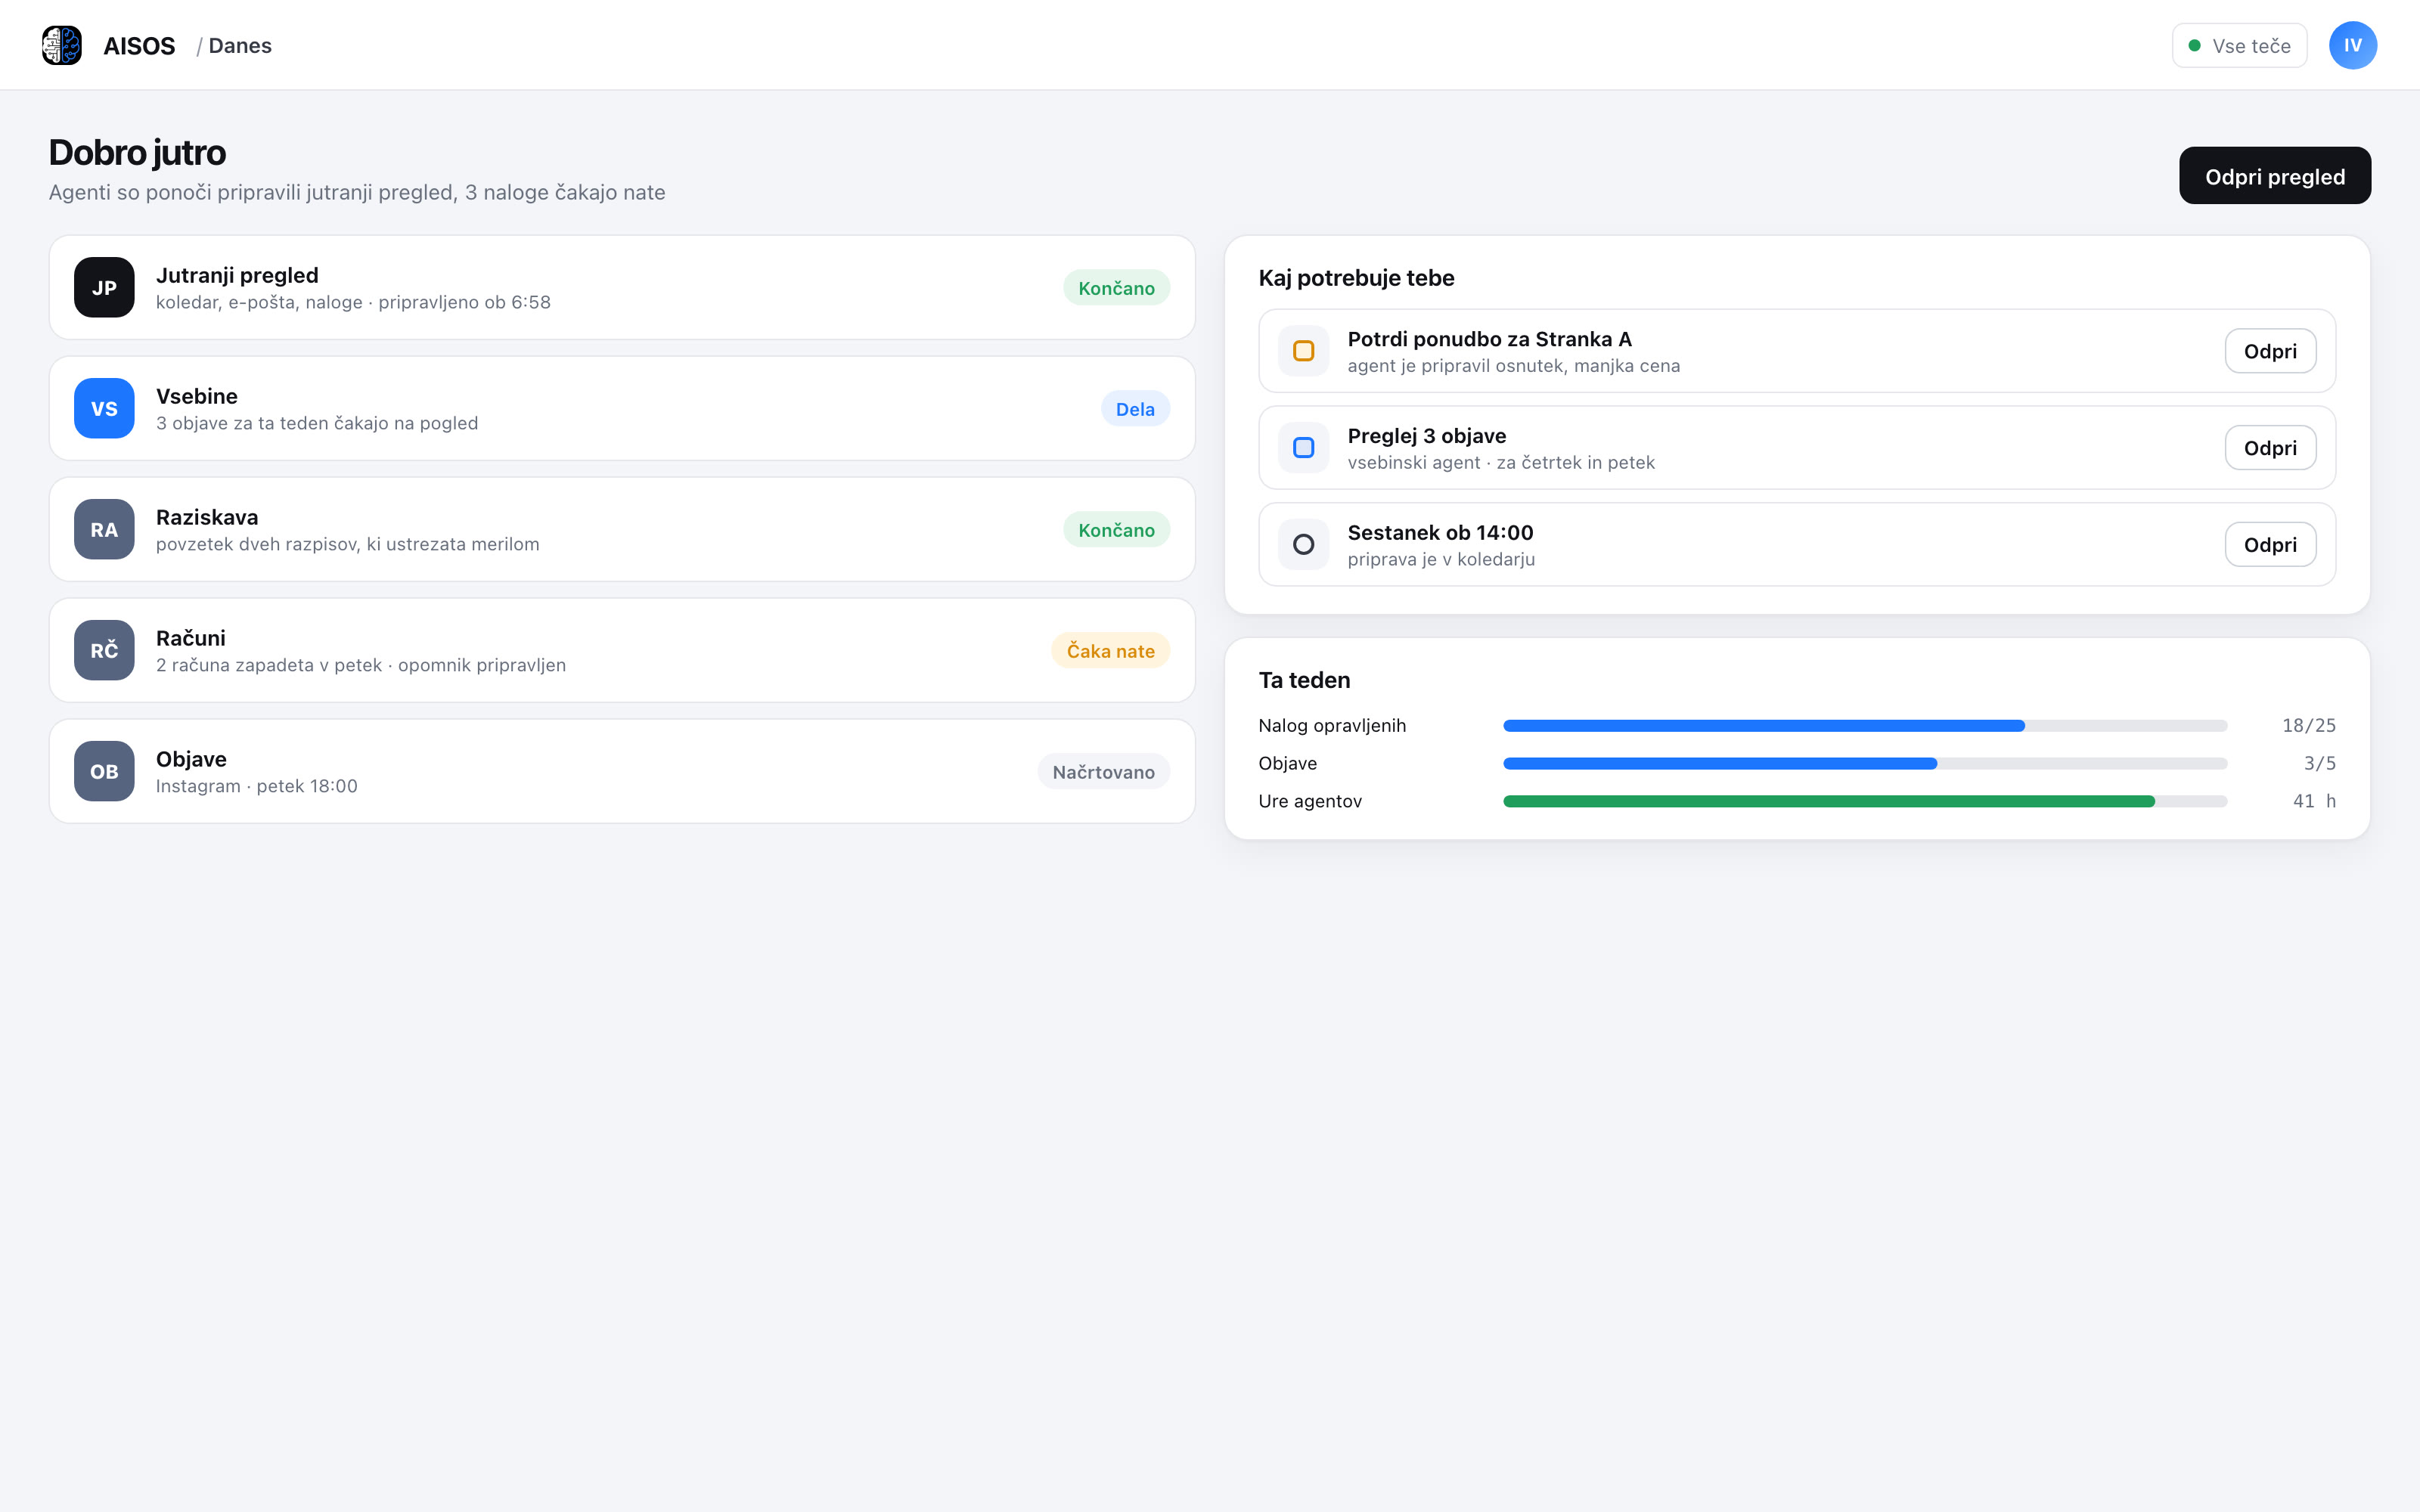This screenshot has width=2420, height=1512.
Task: Click the Nalog opravljenih progress bar
Action: [x=1865, y=726]
